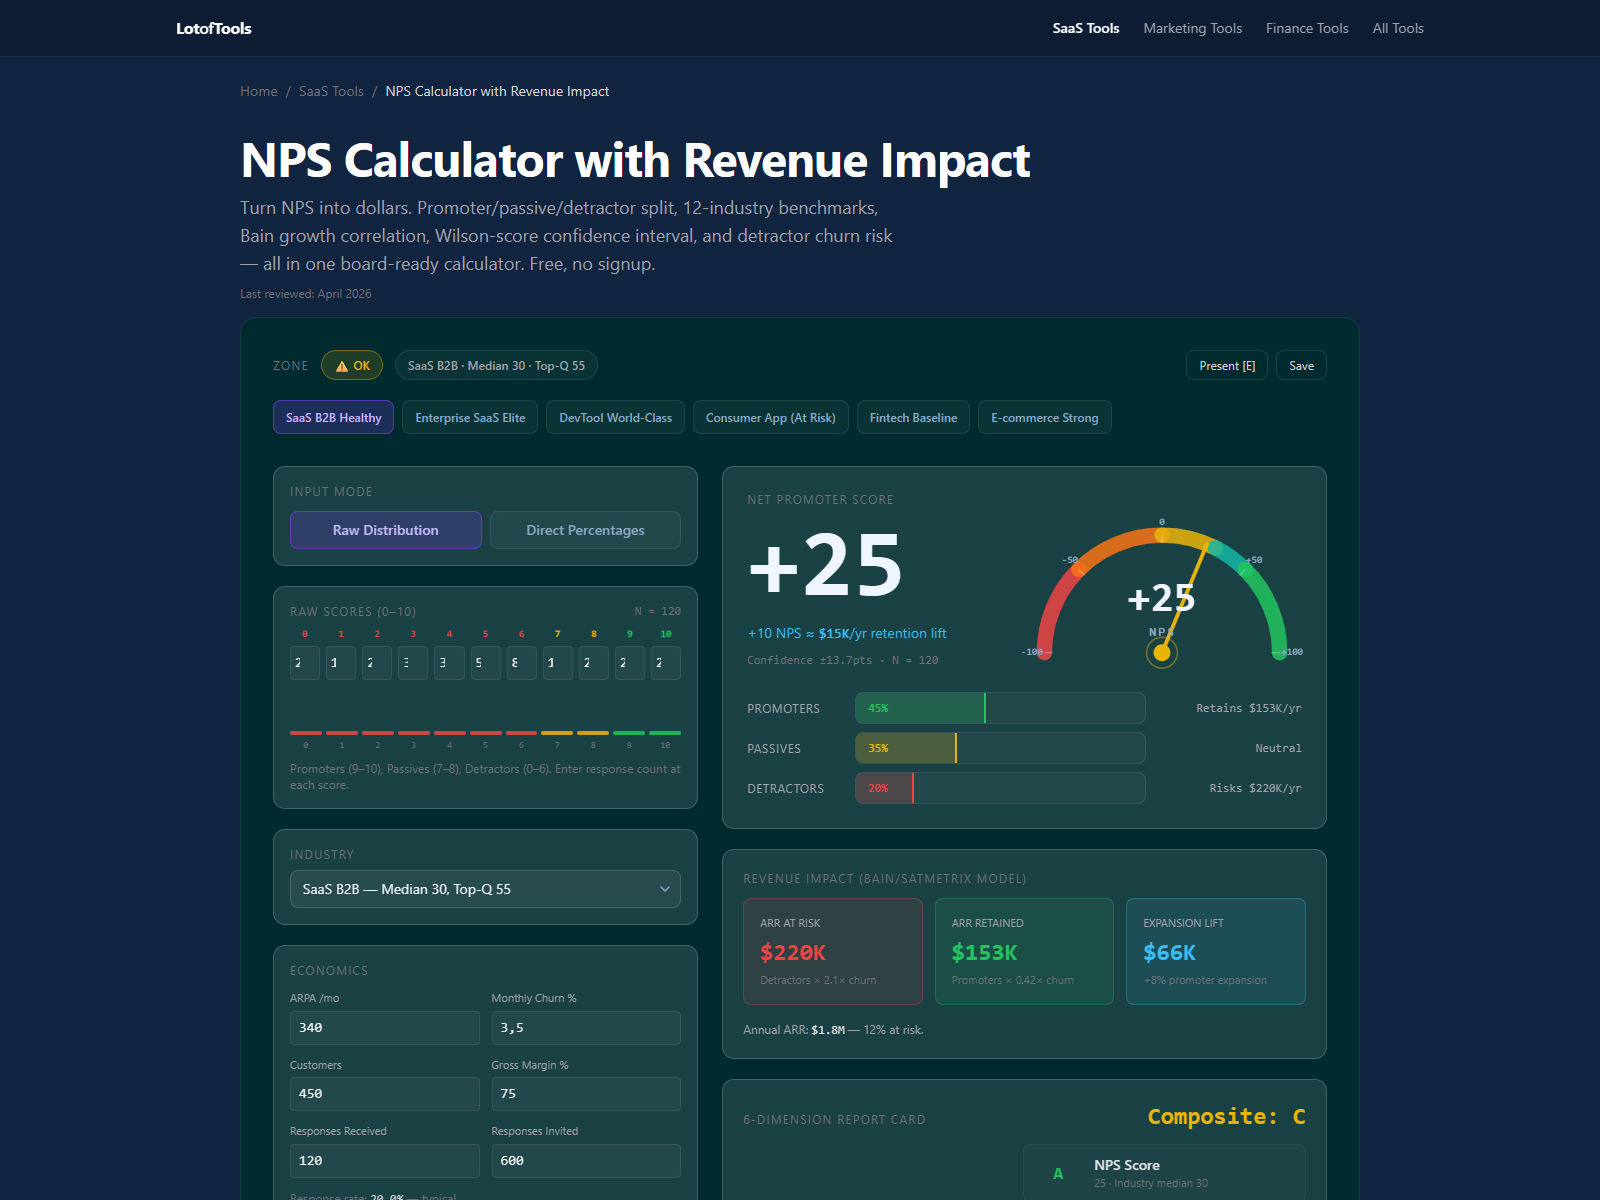Open Finance Tools in the navigation

coord(1306,28)
